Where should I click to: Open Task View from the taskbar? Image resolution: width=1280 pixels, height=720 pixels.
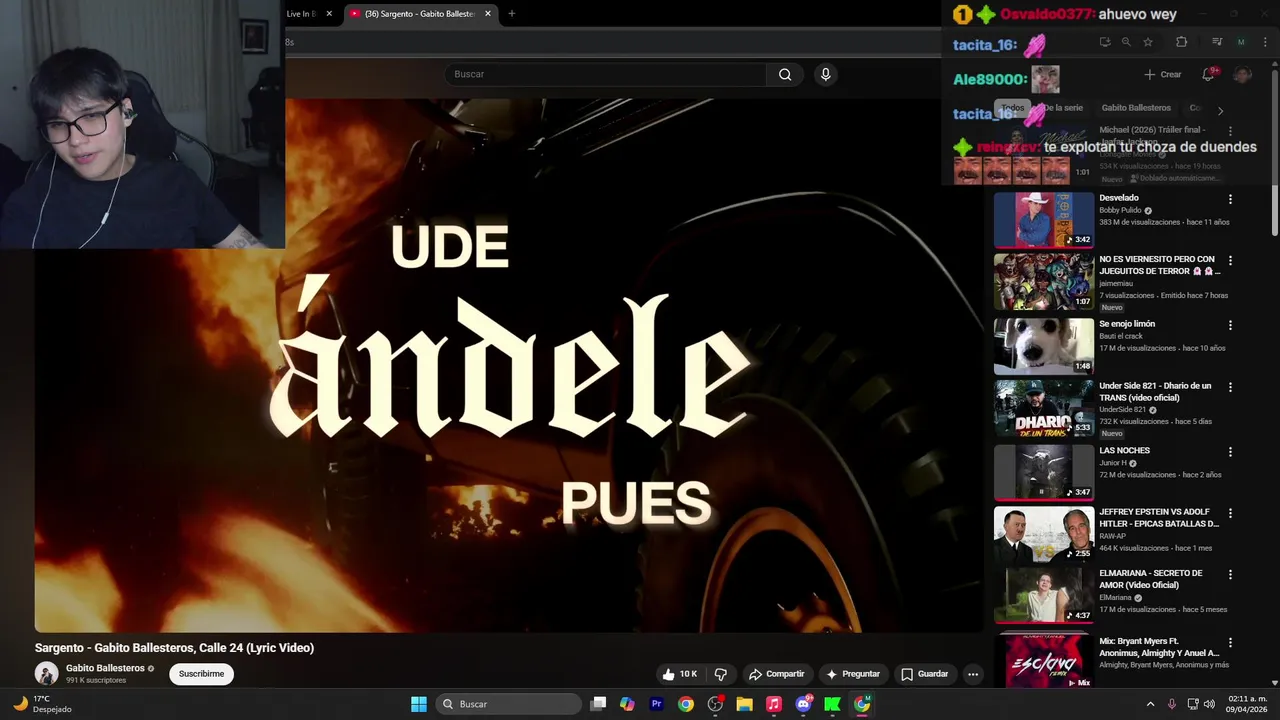coord(598,704)
